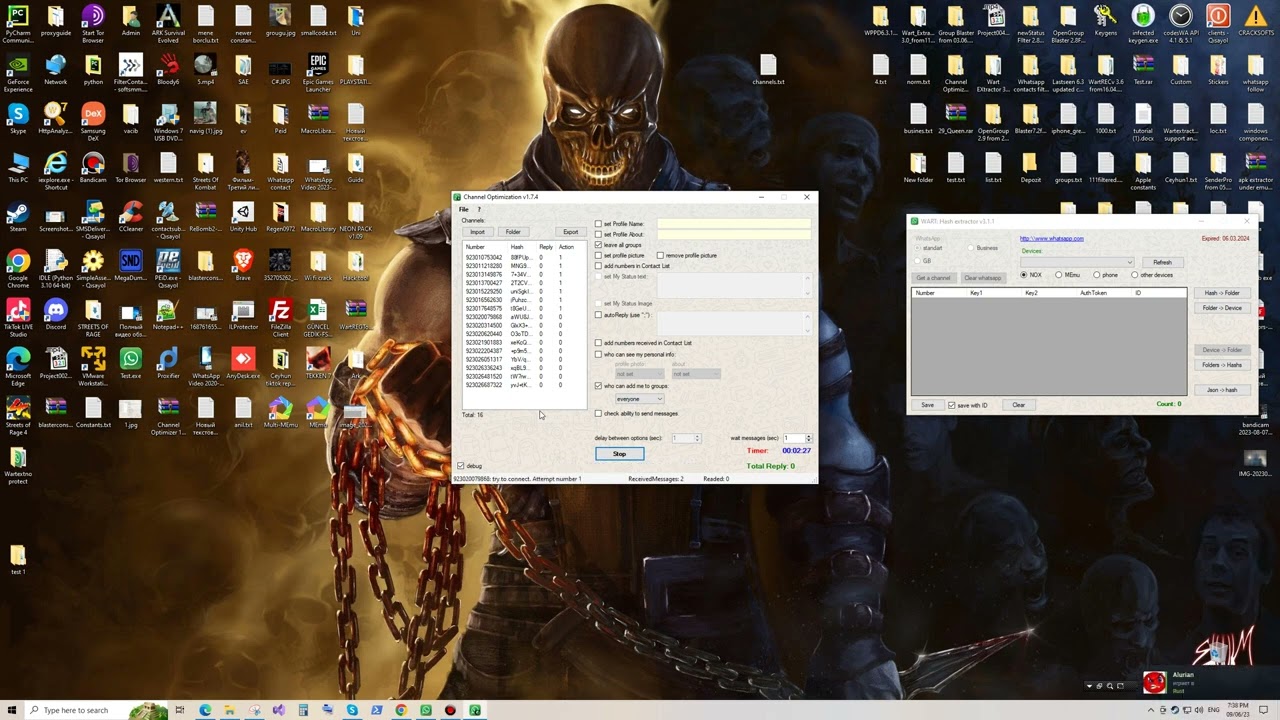The image size is (1280, 720).
Task: Launch FileZilla Client desktop shortcut
Action: coord(280,317)
